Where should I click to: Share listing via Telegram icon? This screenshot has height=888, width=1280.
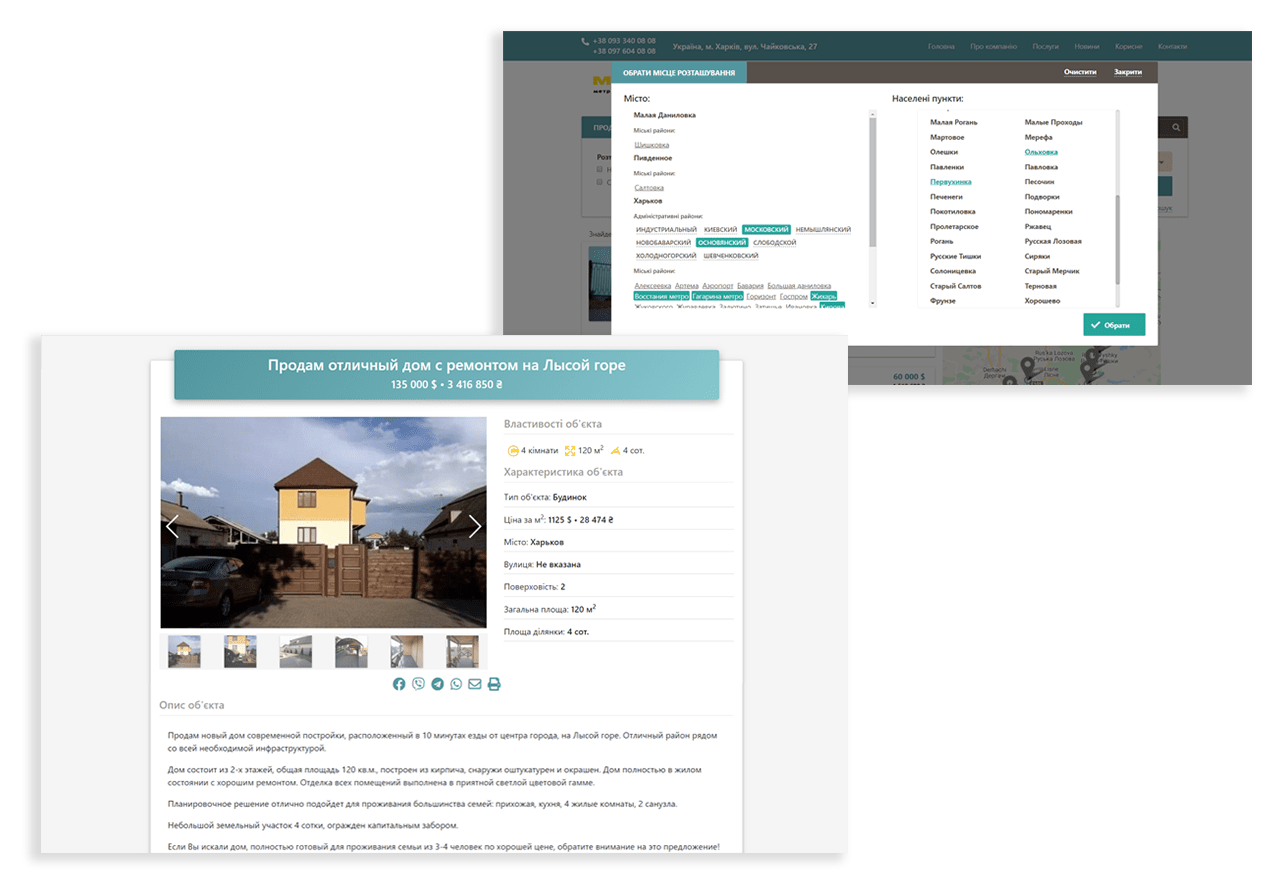pos(437,684)
